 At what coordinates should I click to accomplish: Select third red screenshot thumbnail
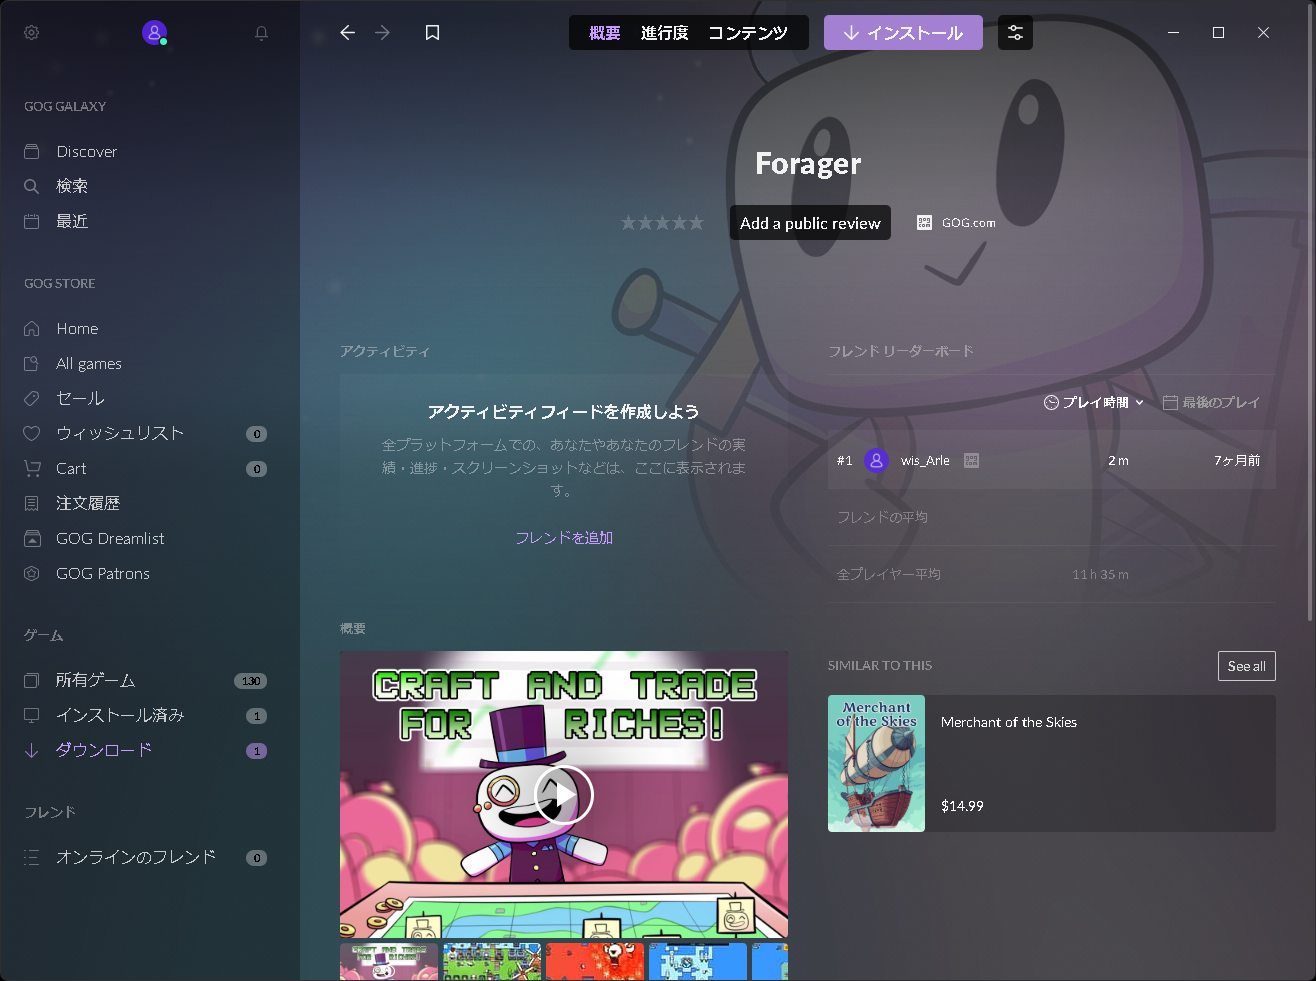pyautogui.click(x=595, y=962)
